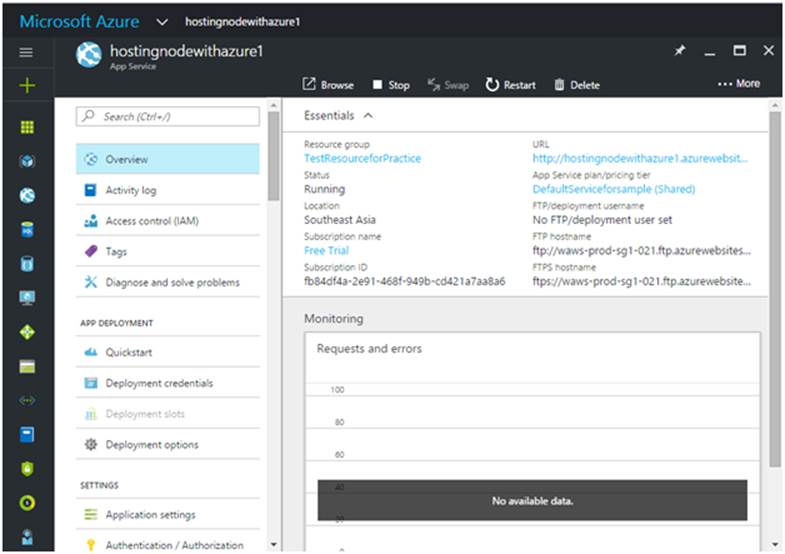Open Application settings
This screenshot has height=554, width=785.
click(x=168, y=514)
